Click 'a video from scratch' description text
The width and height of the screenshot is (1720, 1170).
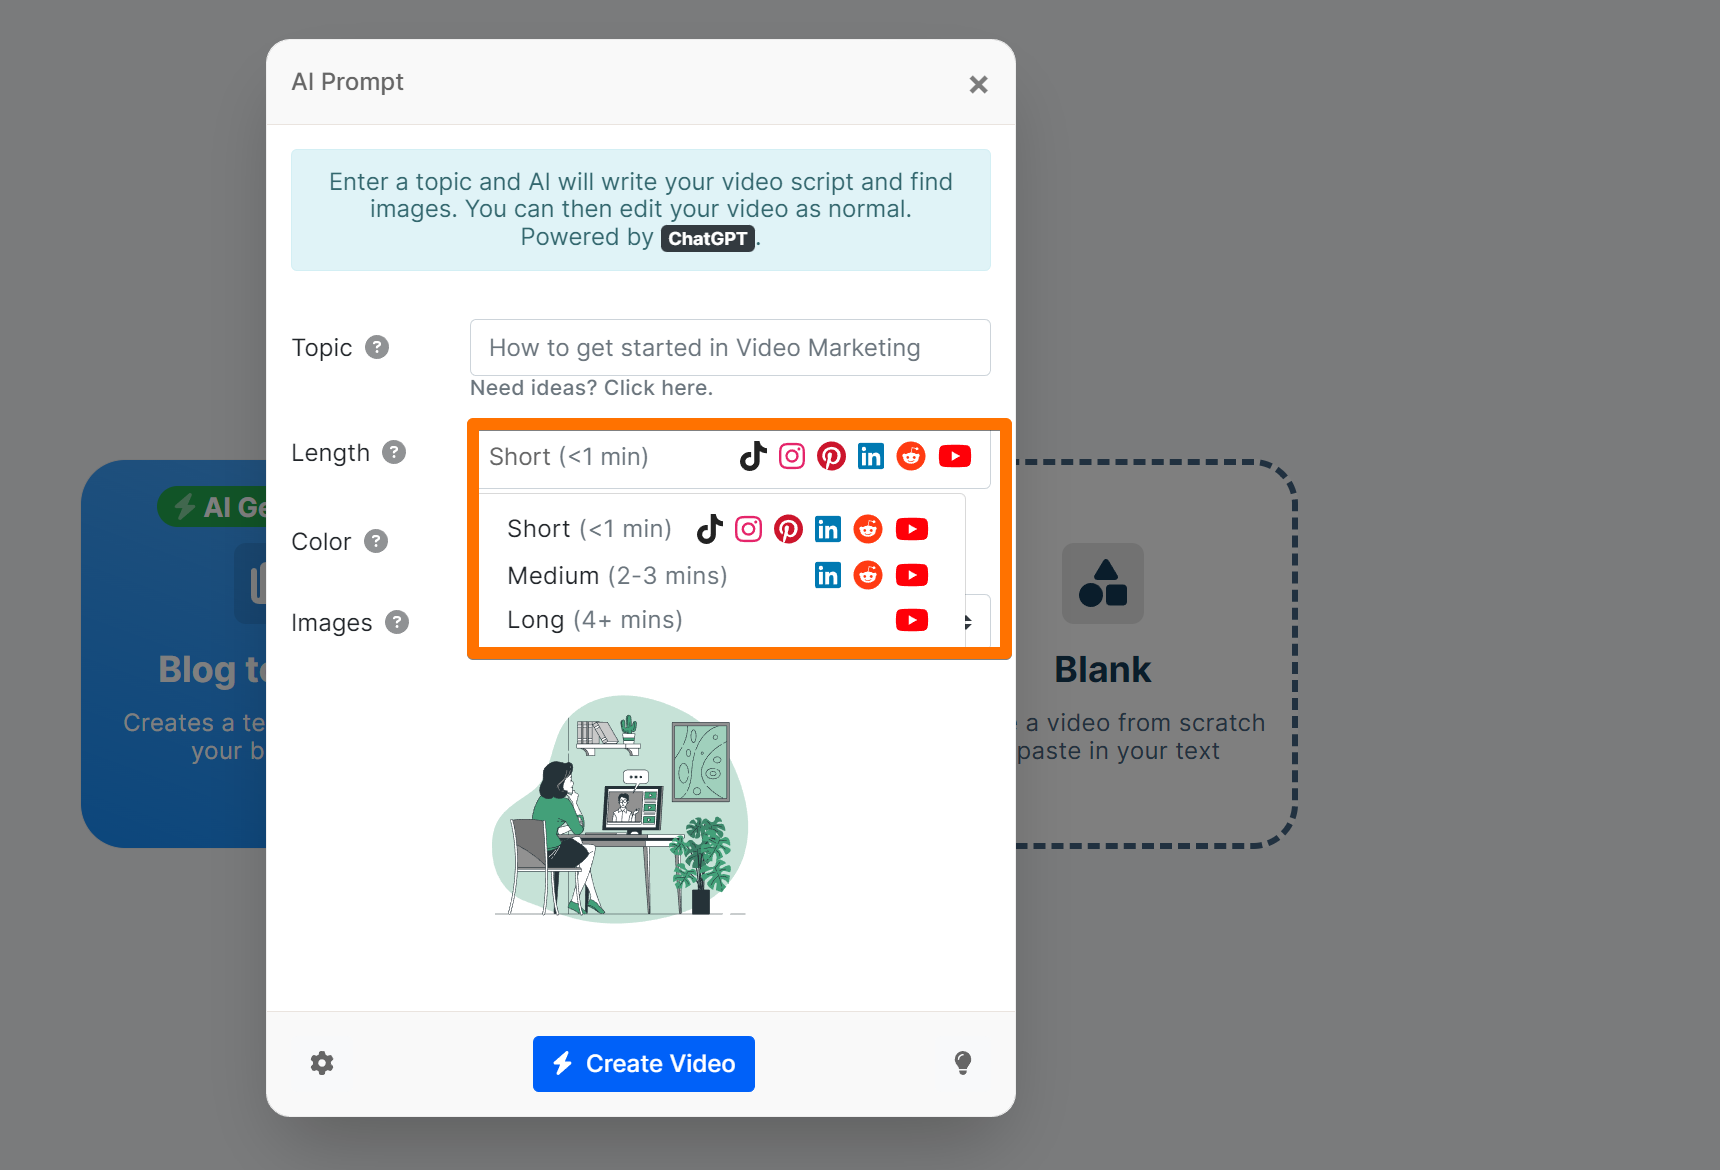point(1145,723)
